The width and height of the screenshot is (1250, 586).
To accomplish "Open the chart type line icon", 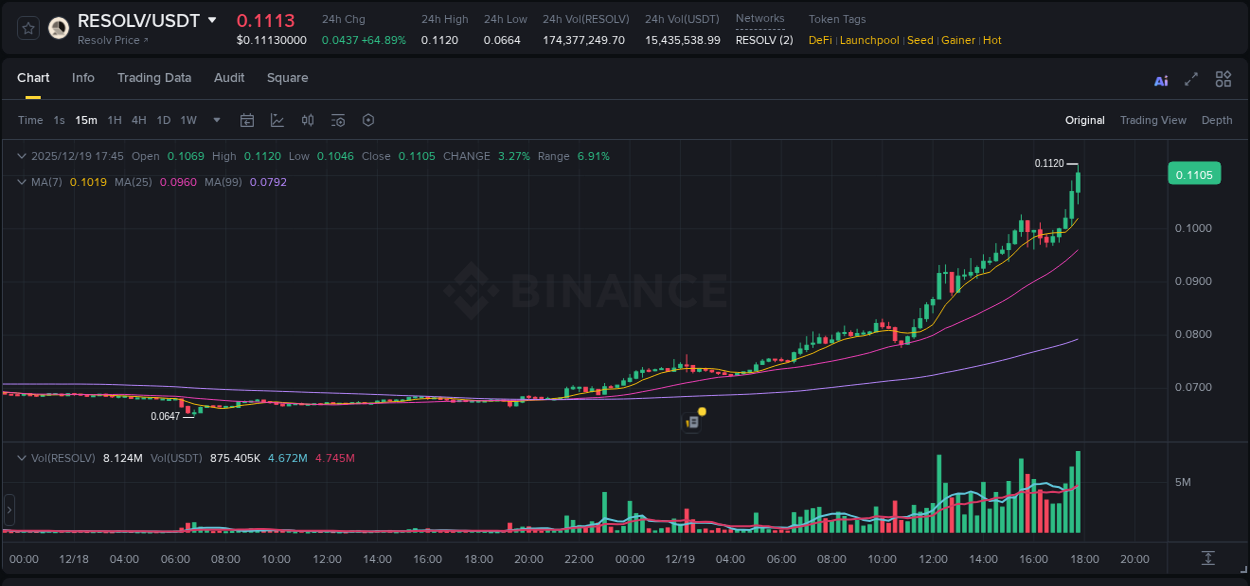I will click(277, 120).
